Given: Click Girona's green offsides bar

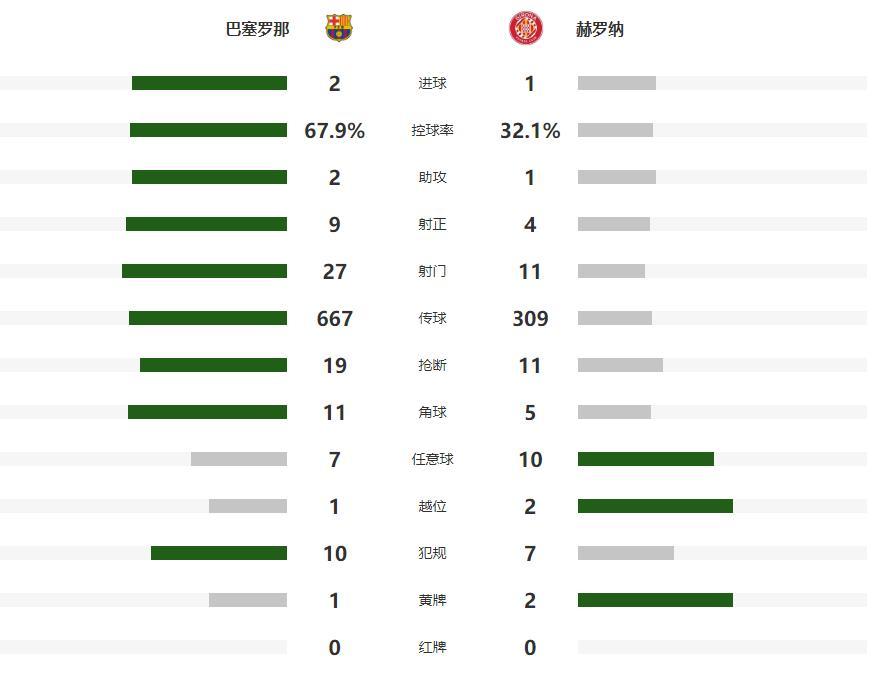Looking at the screenshot, I should click(655, 506).
